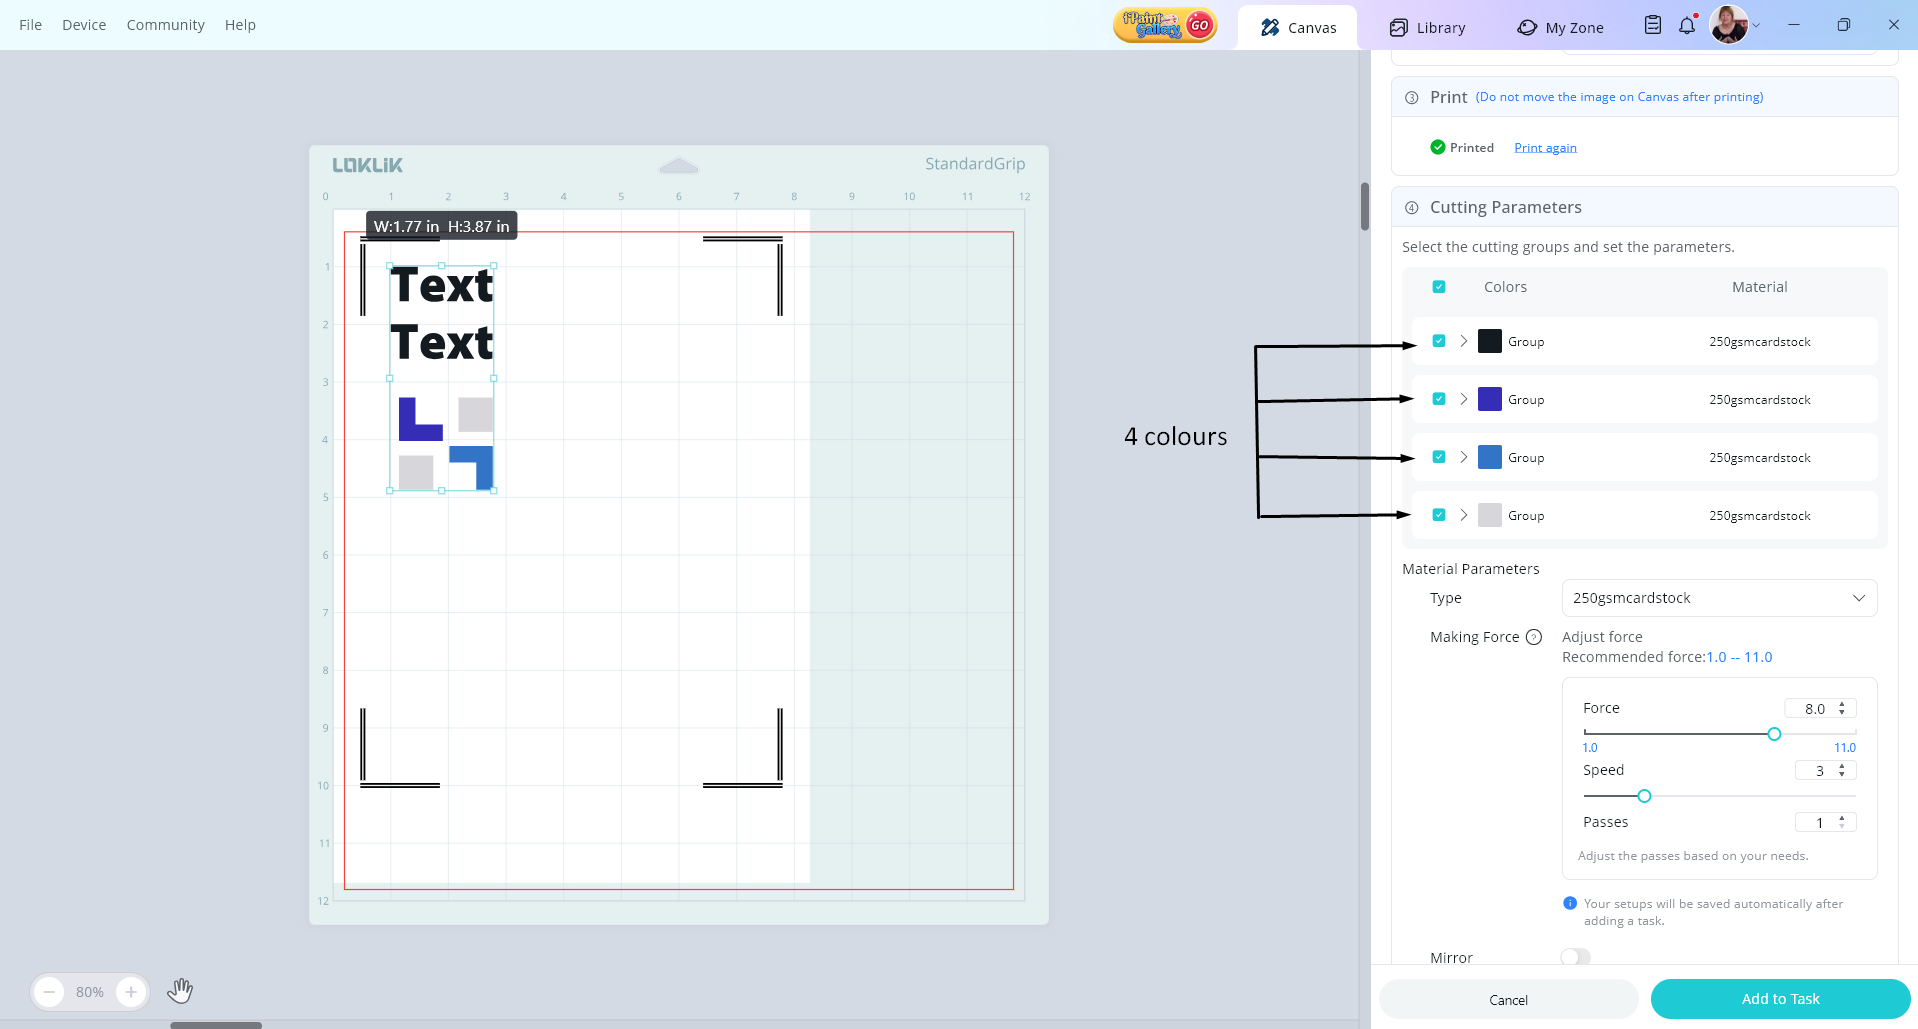Click the Force value input field
The image size is (1918, 1029).
point(1814,708)
